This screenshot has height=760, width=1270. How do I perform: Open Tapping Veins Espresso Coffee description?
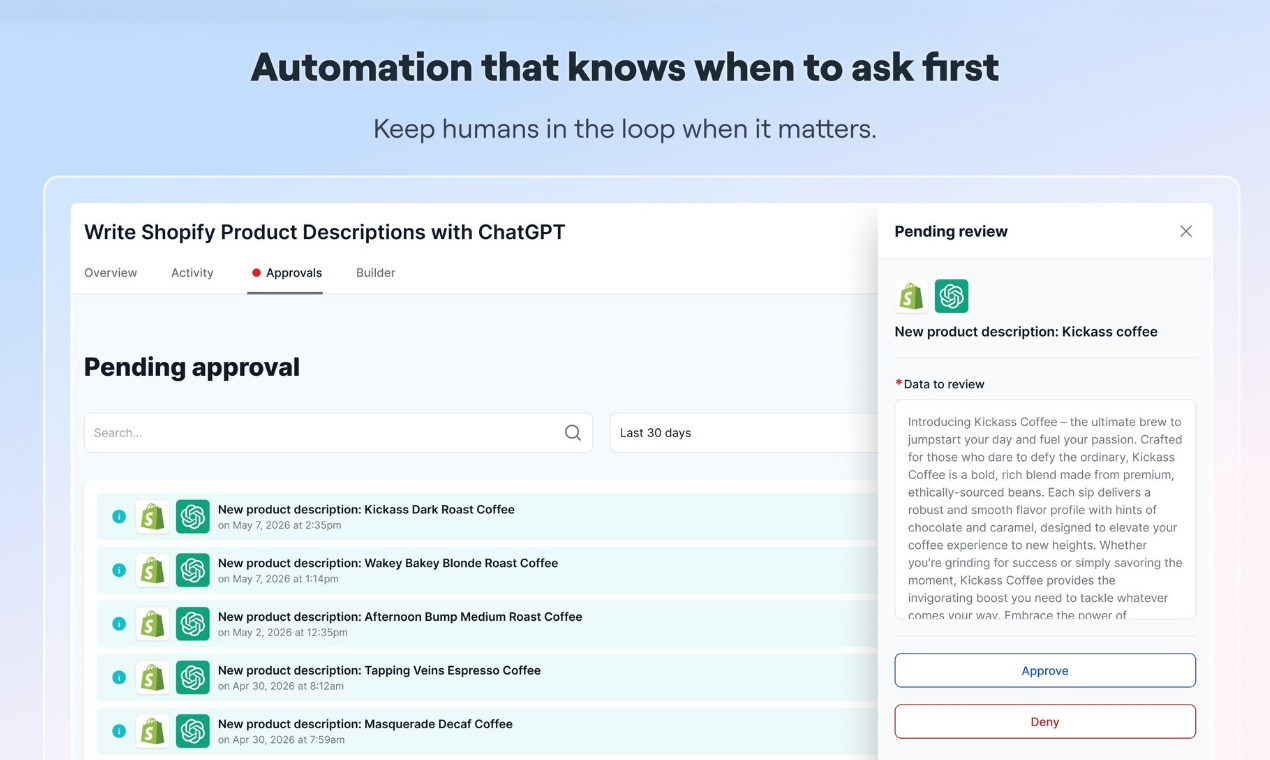click(379, 670)
